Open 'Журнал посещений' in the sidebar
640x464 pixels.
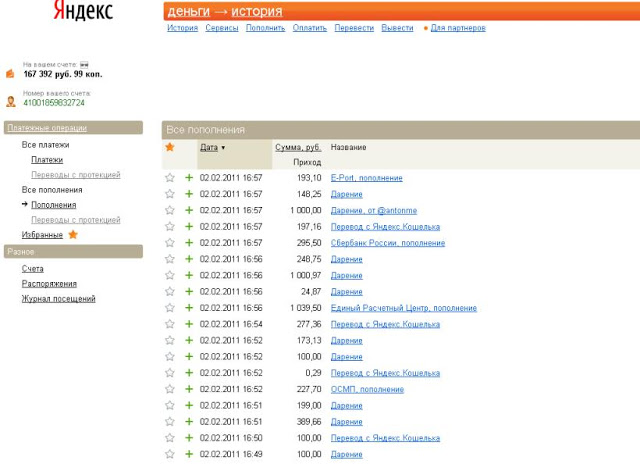pos(58,299)
